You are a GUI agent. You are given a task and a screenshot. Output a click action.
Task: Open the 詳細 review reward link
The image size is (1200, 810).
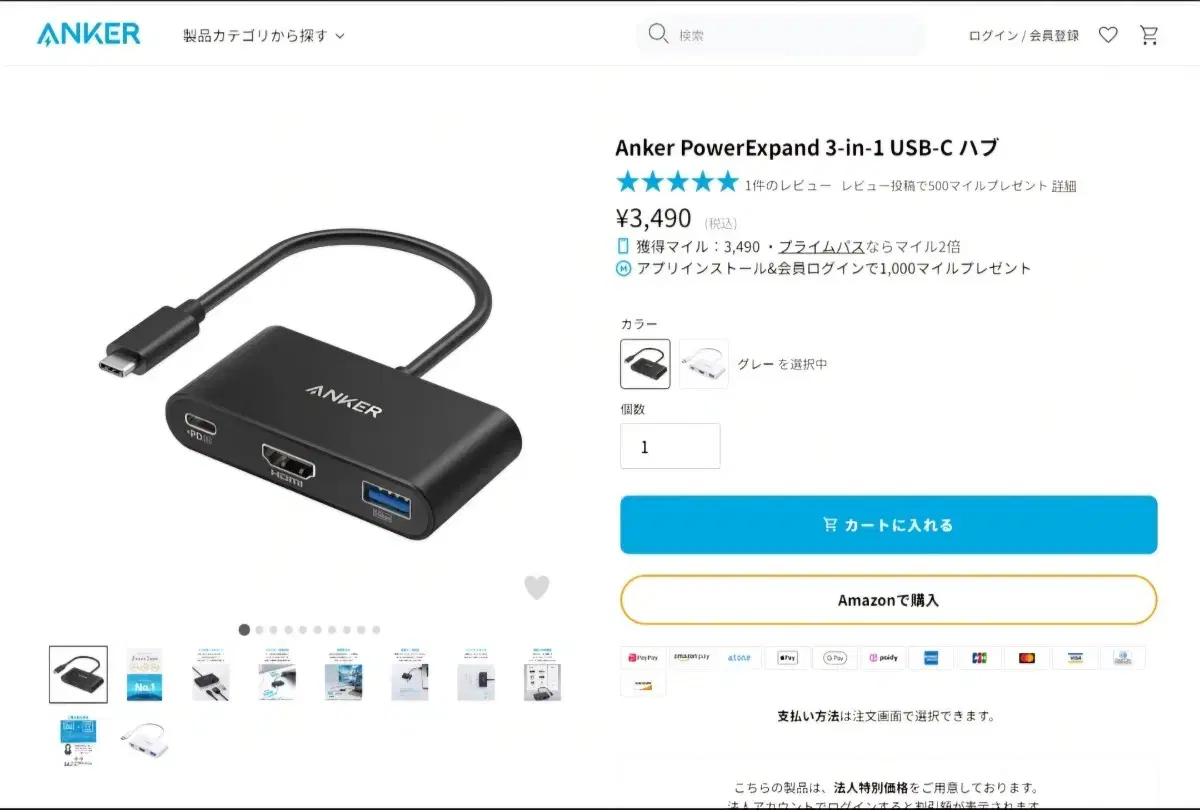[x=1064, y=186]
